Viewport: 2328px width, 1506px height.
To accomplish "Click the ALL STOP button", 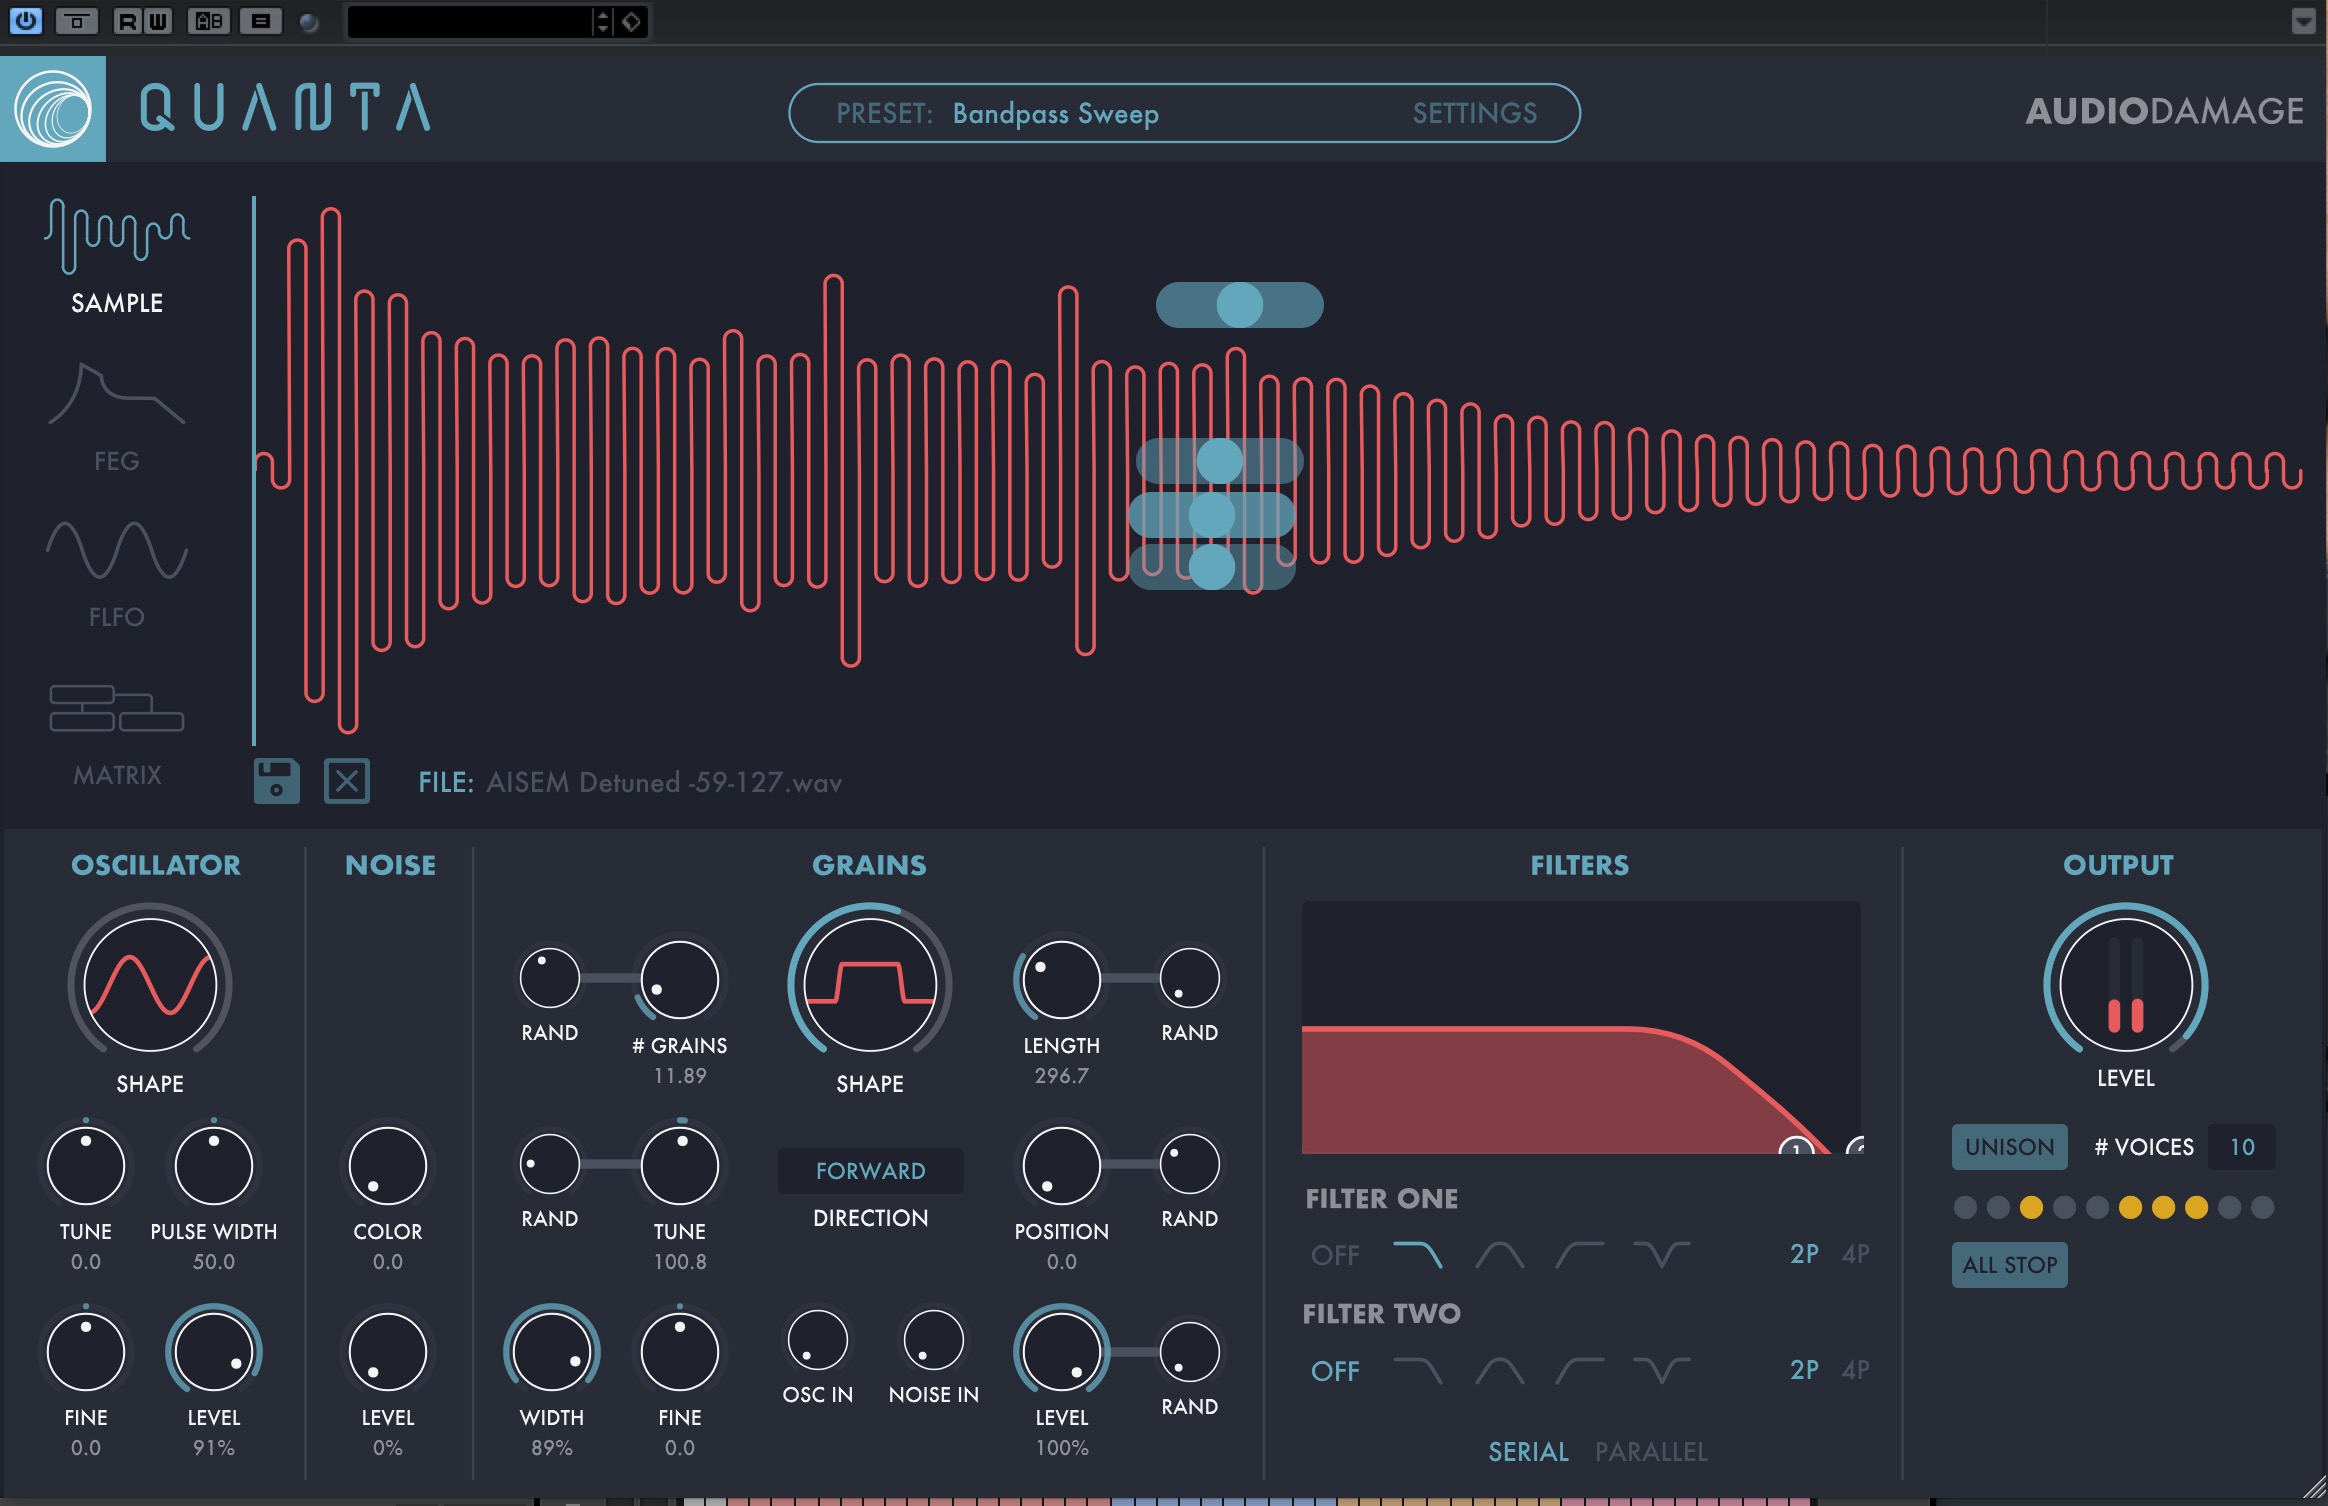I will (2010, 1265).
